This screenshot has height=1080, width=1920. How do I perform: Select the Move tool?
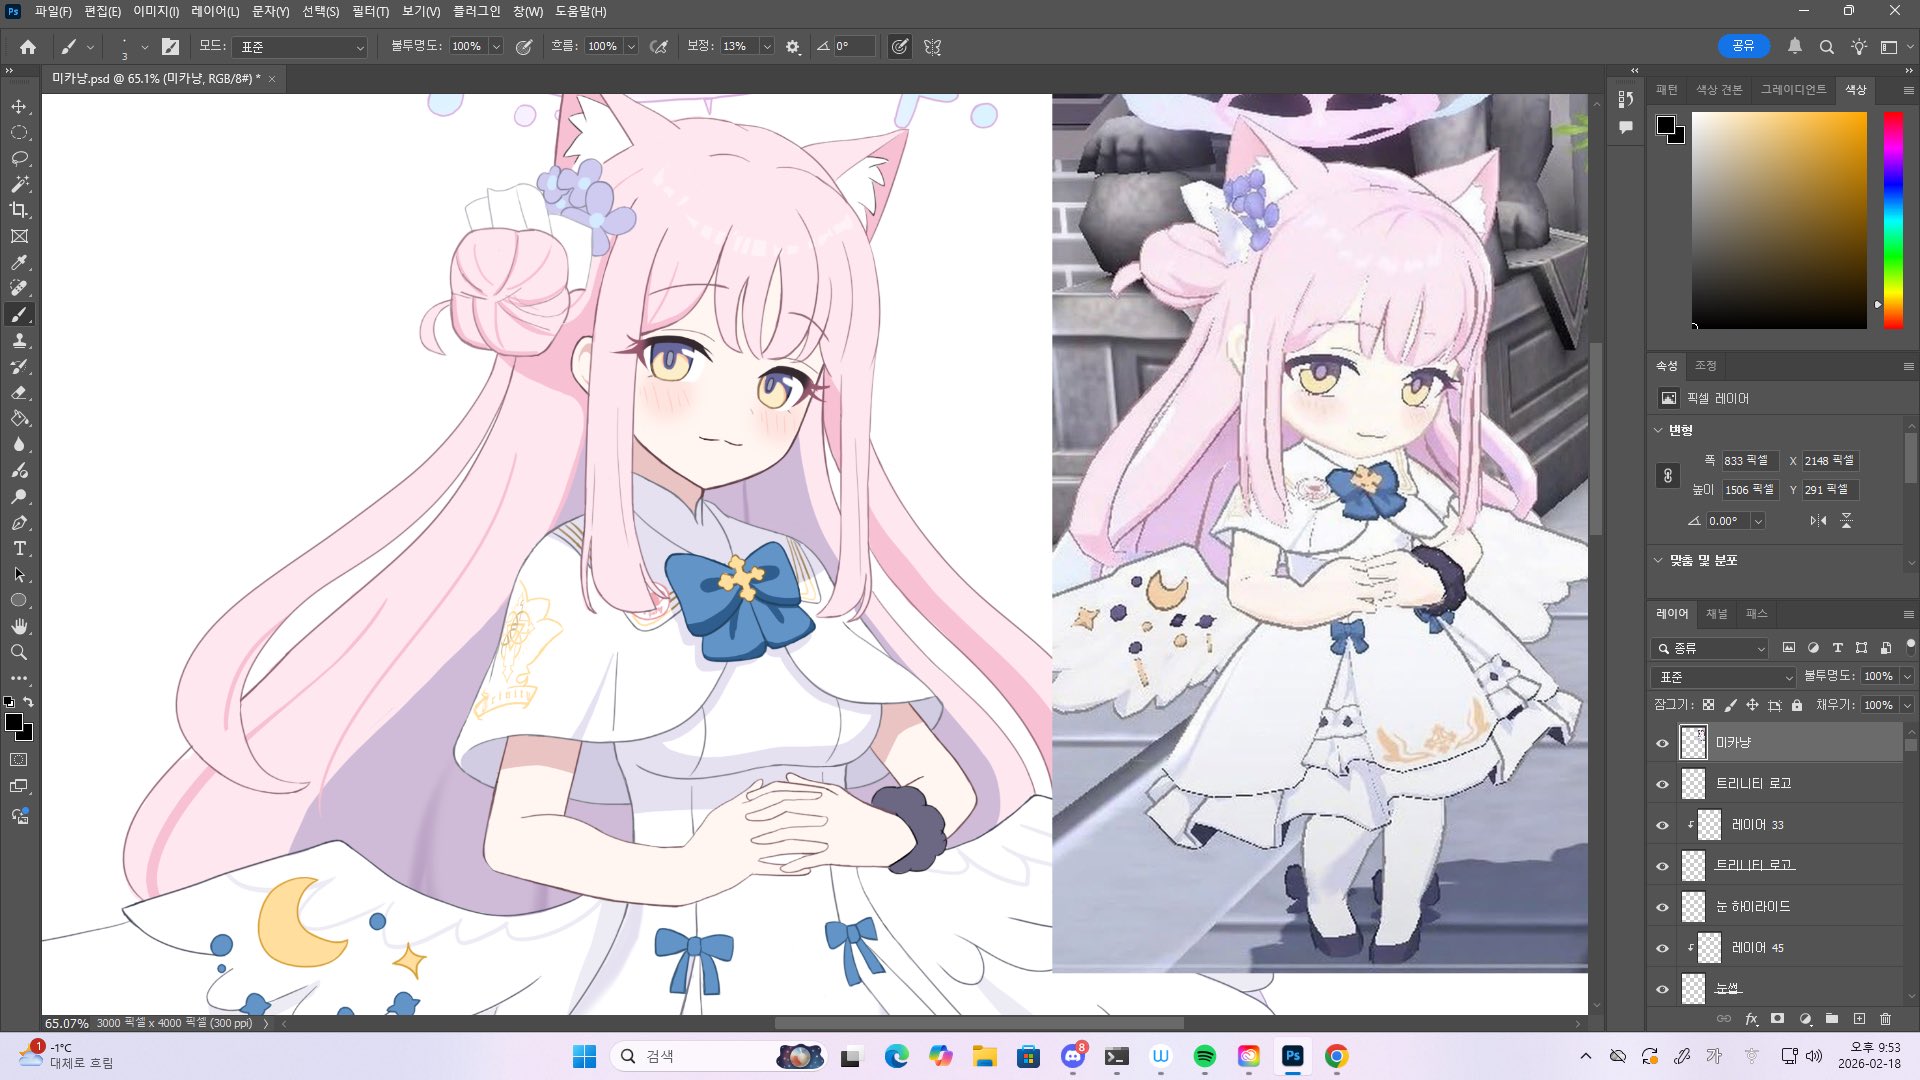click(x=19, y=106)
